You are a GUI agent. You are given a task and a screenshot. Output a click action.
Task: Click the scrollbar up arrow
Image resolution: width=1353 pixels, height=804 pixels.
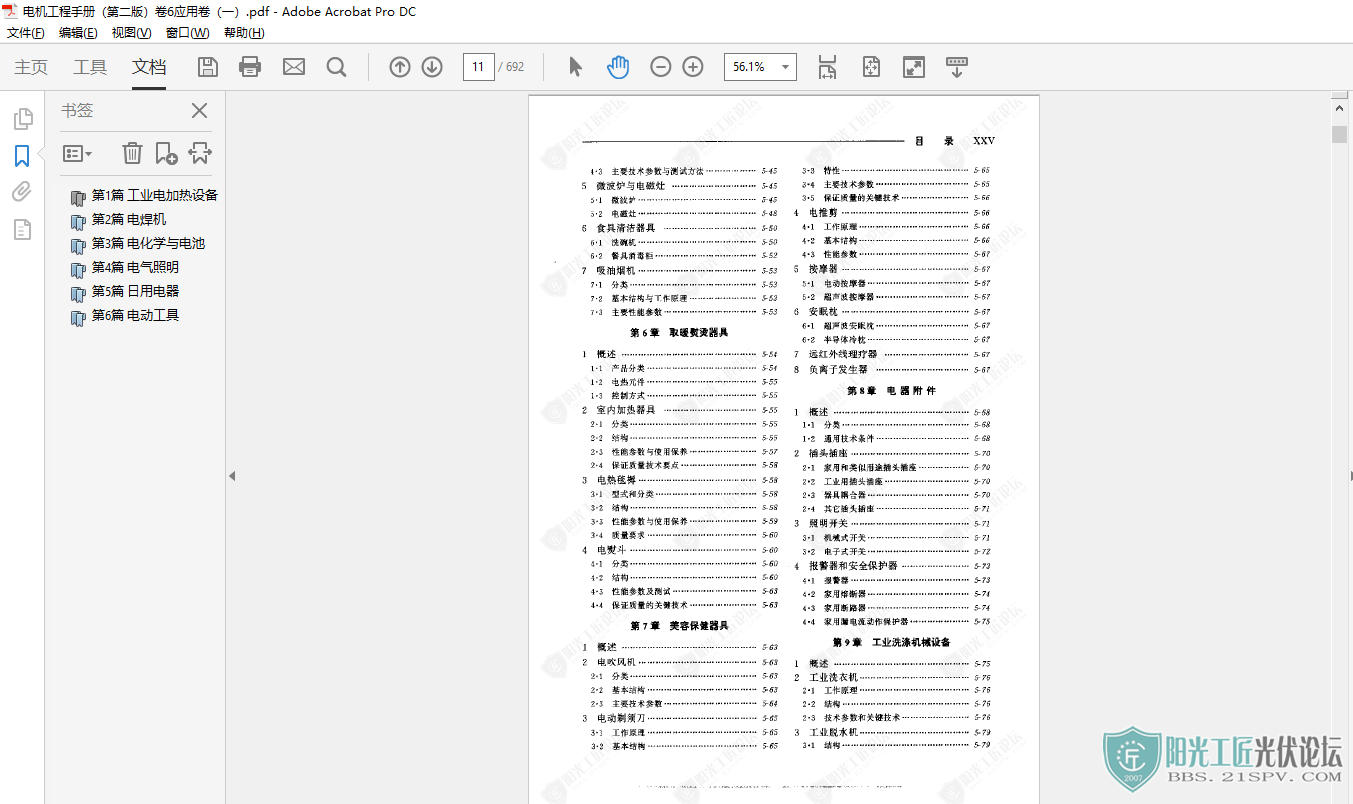pos(1340,106)
